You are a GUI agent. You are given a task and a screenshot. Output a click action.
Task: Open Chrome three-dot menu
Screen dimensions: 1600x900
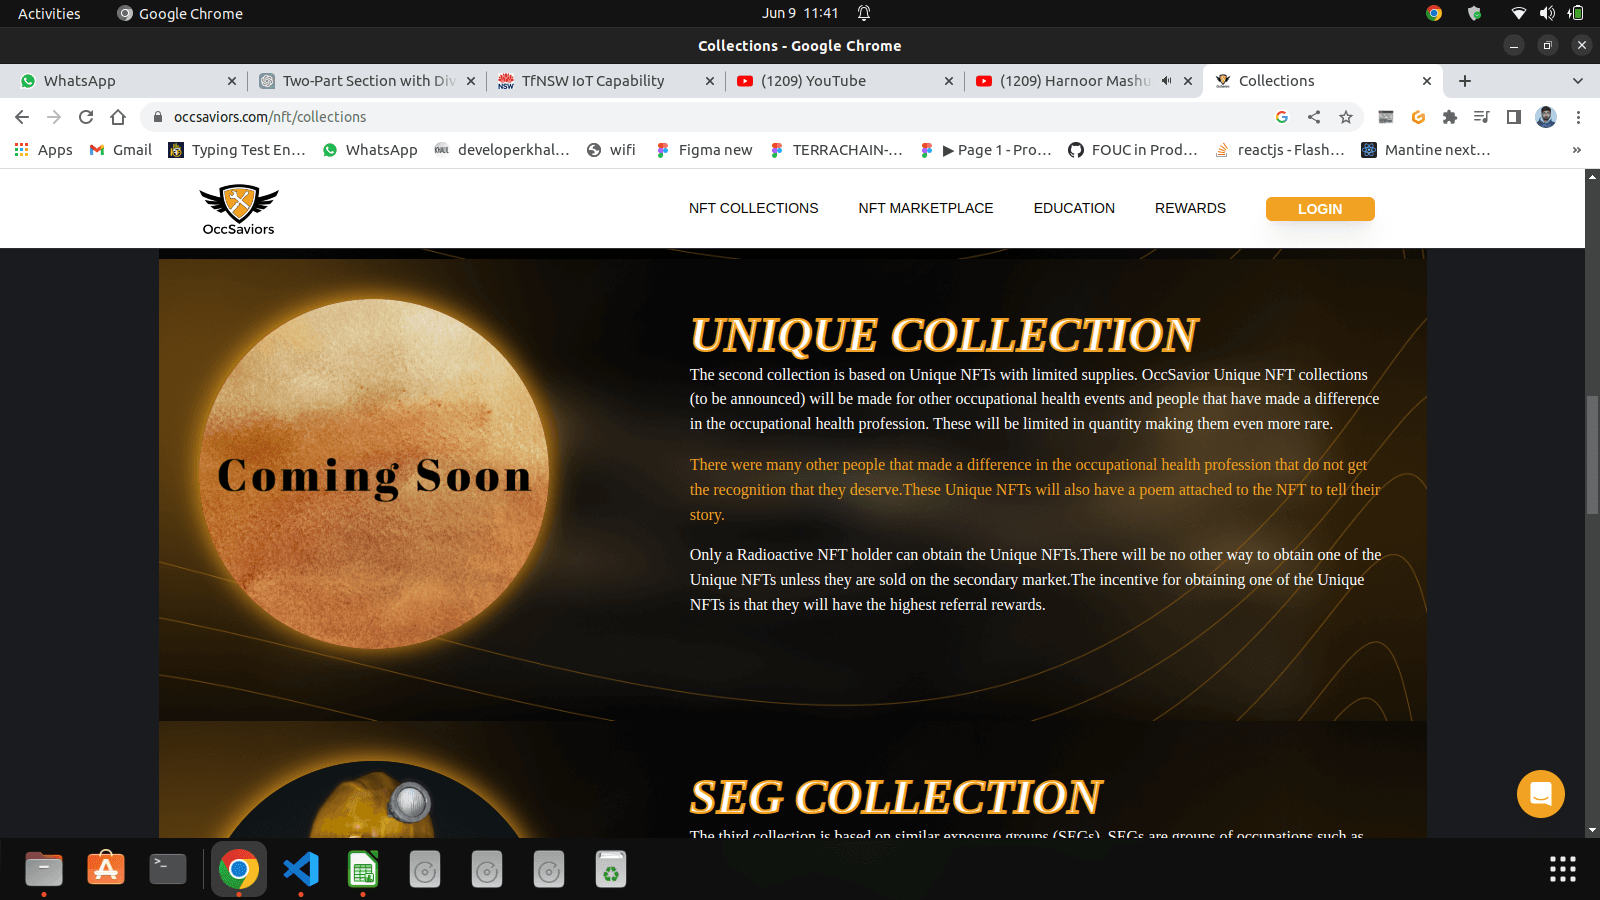click(1578, 117)
